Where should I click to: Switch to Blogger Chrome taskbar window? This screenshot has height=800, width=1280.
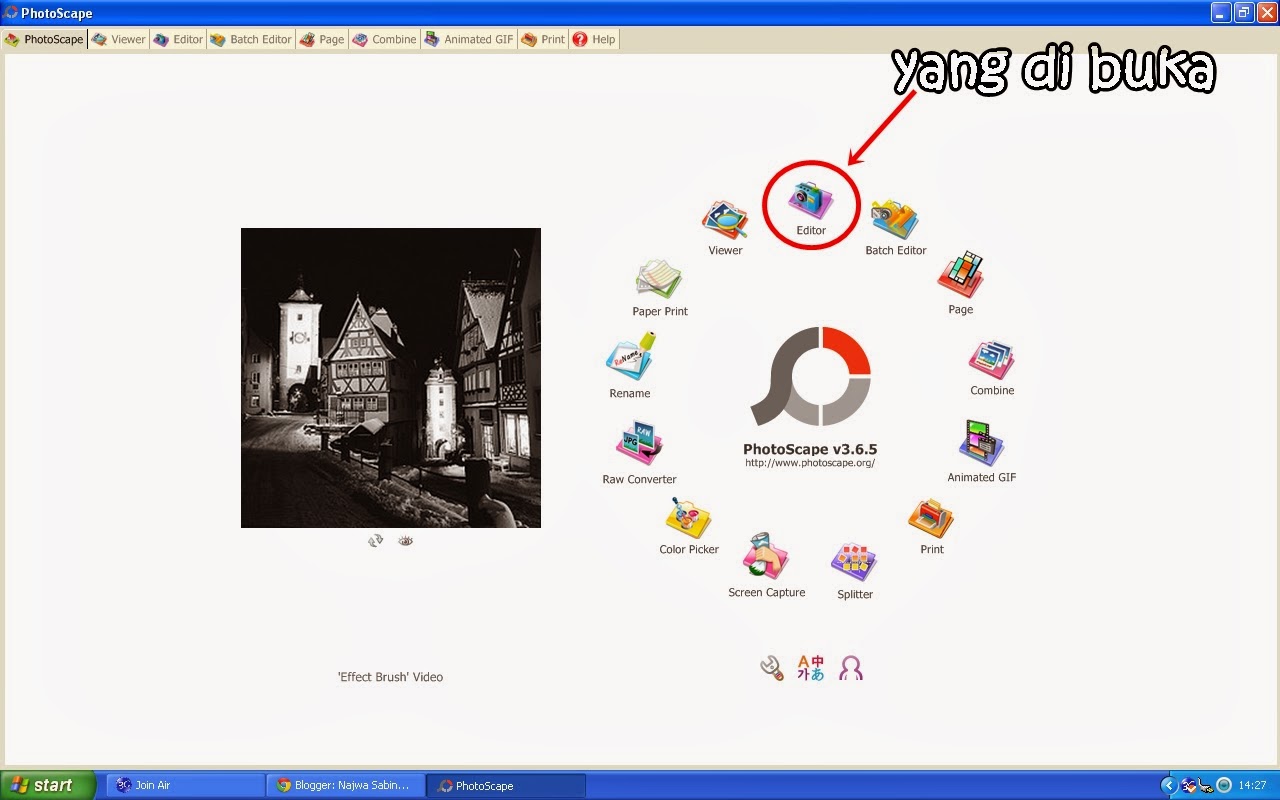(x=345, y=785)
